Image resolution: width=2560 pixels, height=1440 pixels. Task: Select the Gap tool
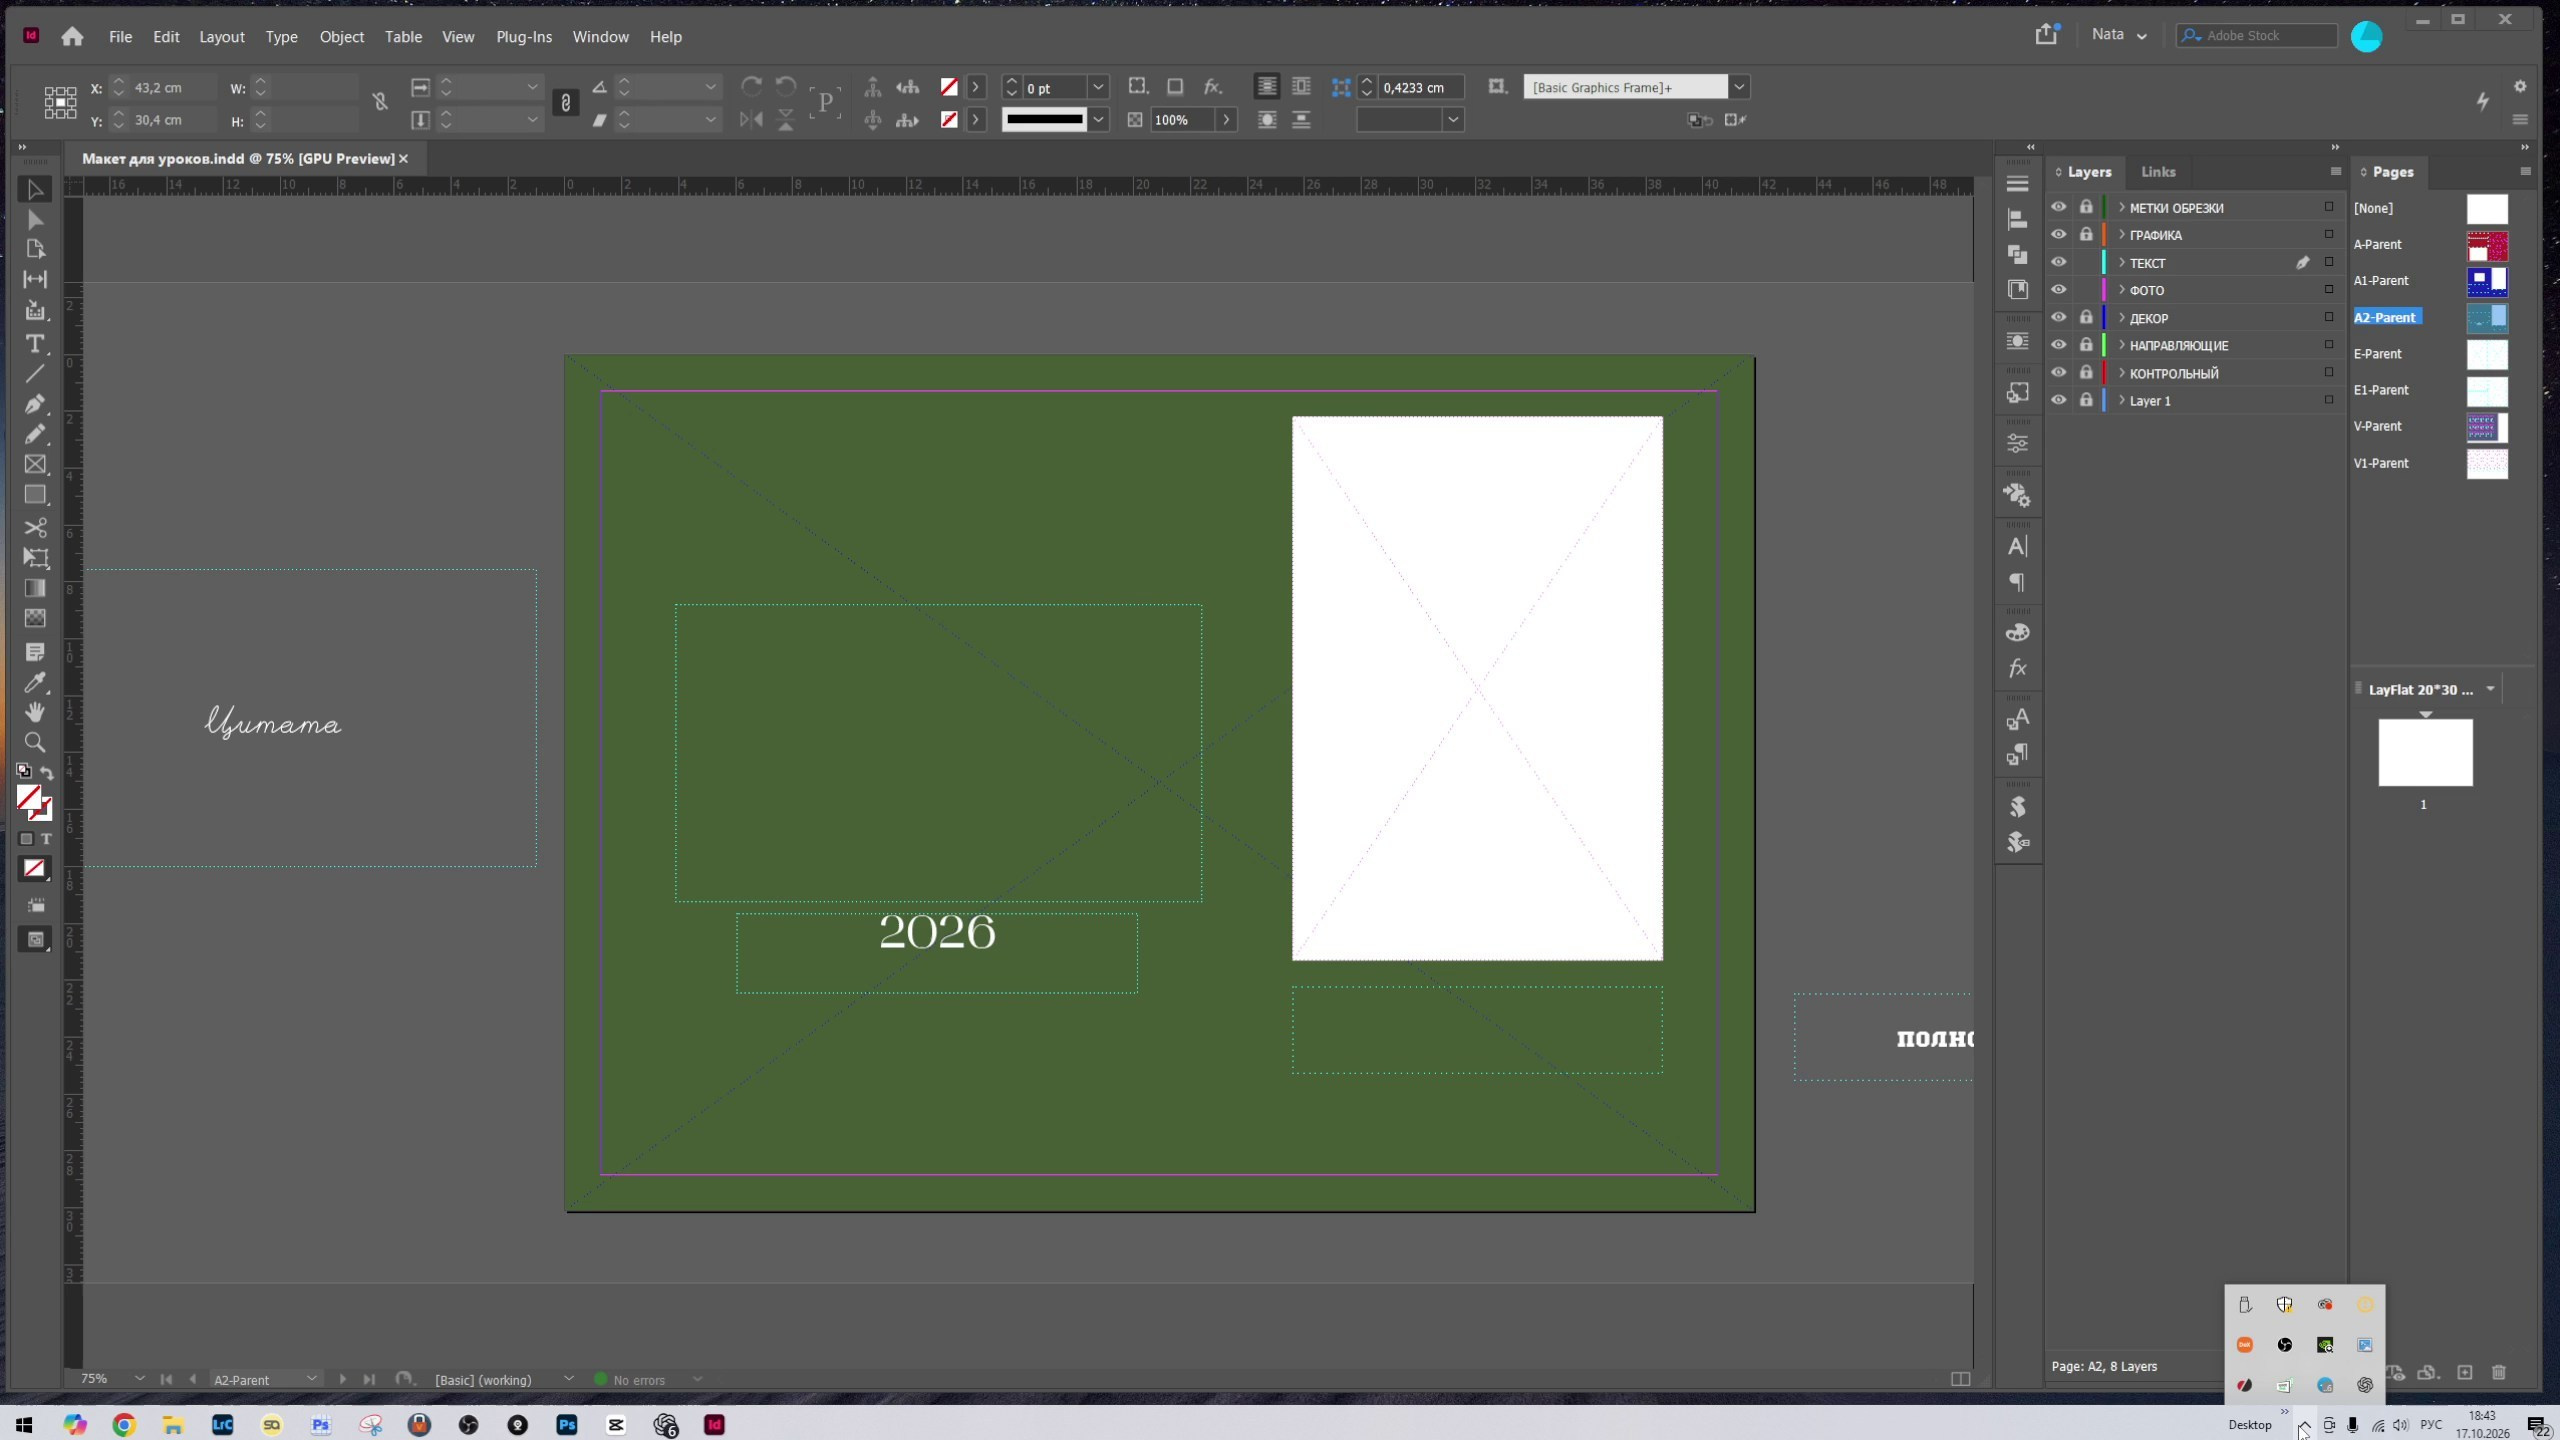[x=35, y=279]
